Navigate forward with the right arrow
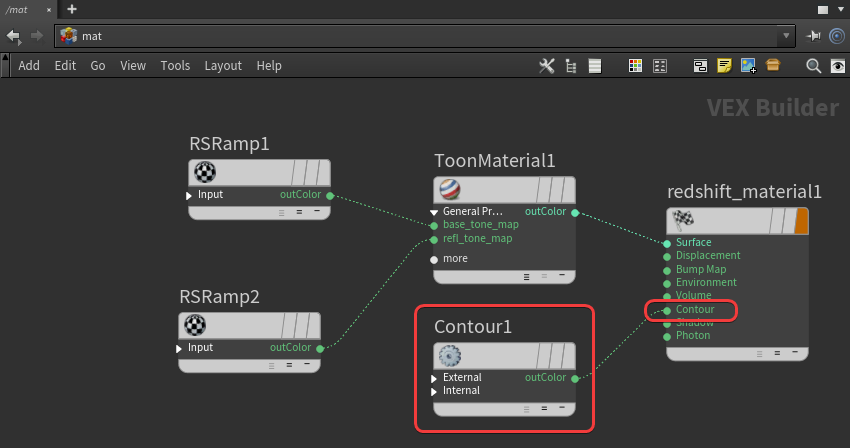850x448 pixels. click(x=37, y=36)
